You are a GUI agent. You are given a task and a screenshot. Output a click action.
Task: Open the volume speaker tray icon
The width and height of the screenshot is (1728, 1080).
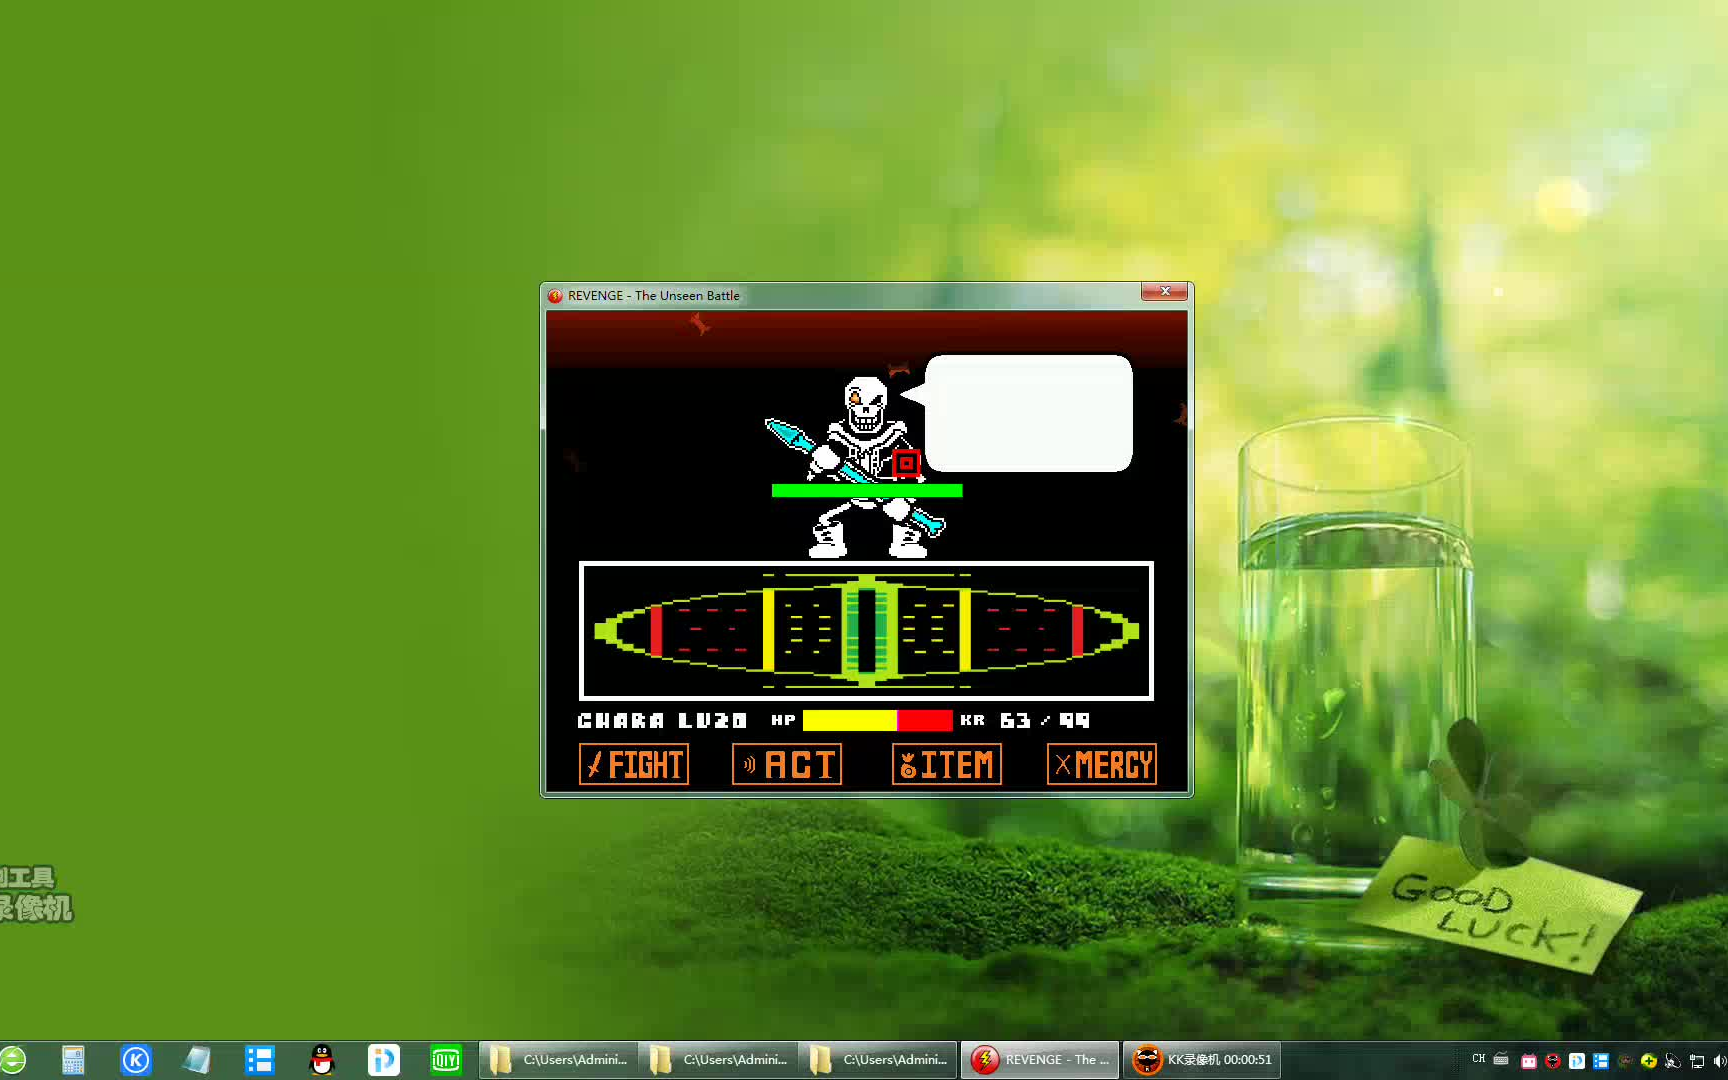coord(1720,1061)
